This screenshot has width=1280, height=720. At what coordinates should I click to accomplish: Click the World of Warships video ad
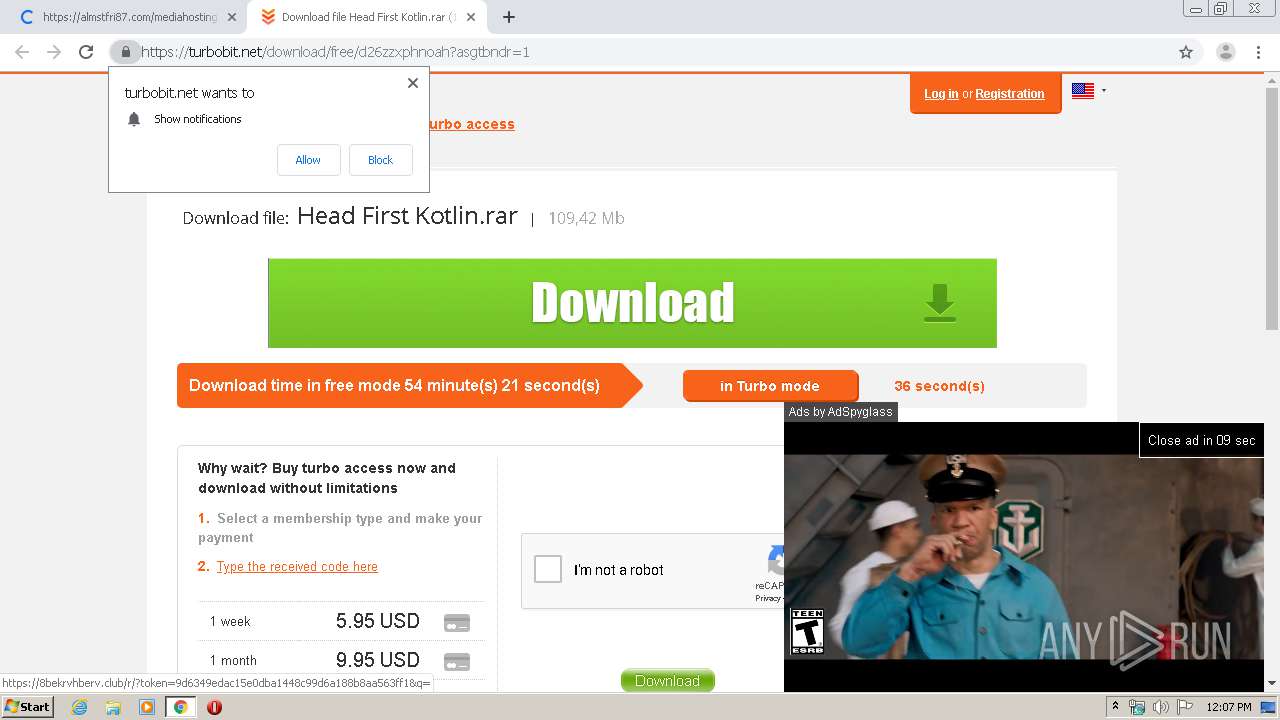(1023, 557)
